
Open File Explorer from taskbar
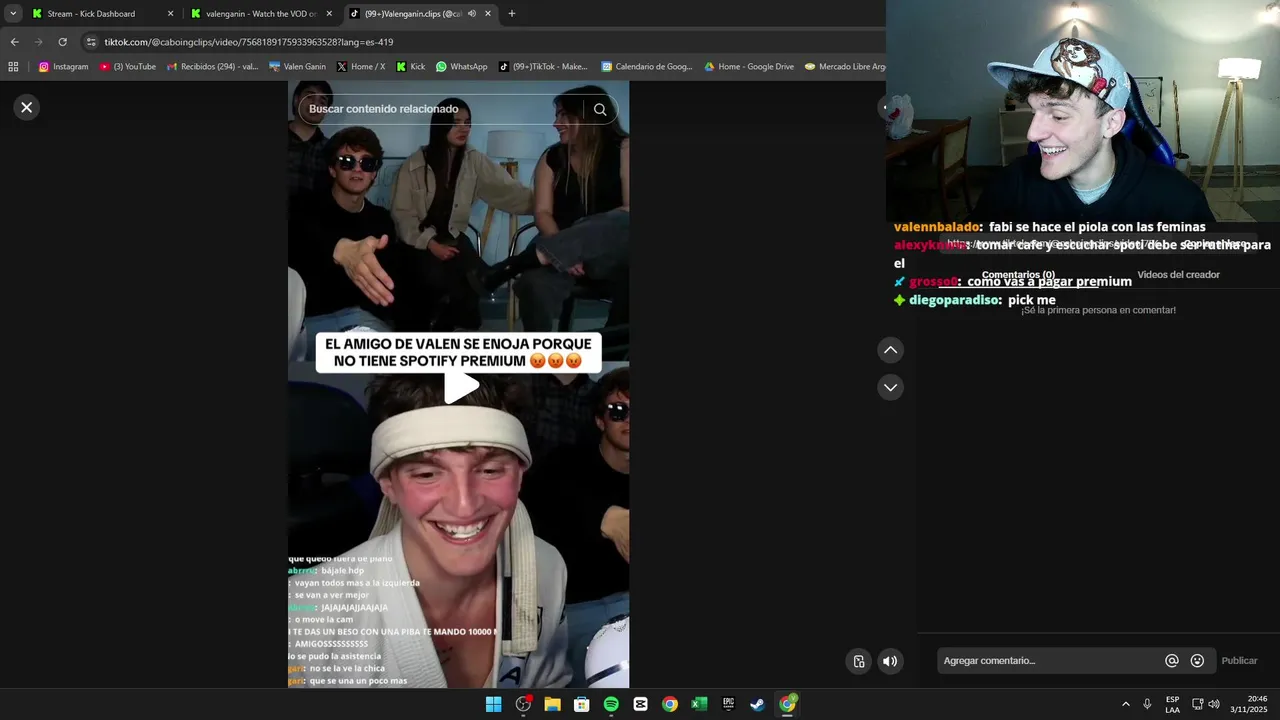coord(552,704)
